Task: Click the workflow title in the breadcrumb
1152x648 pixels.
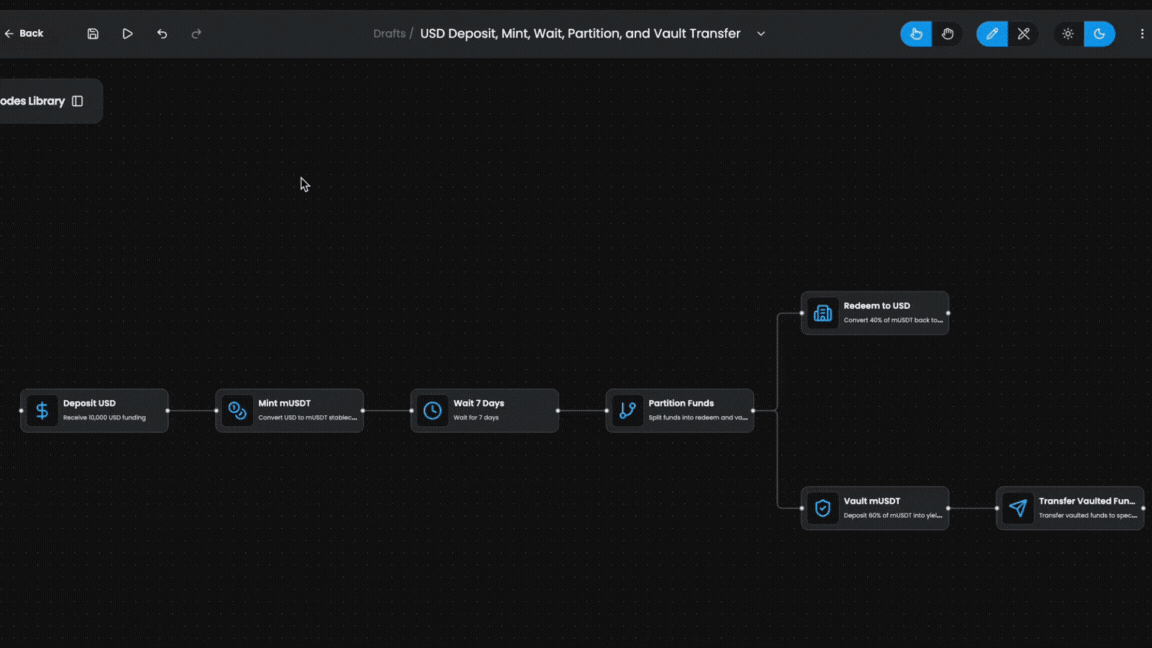Action: (578, 33)
